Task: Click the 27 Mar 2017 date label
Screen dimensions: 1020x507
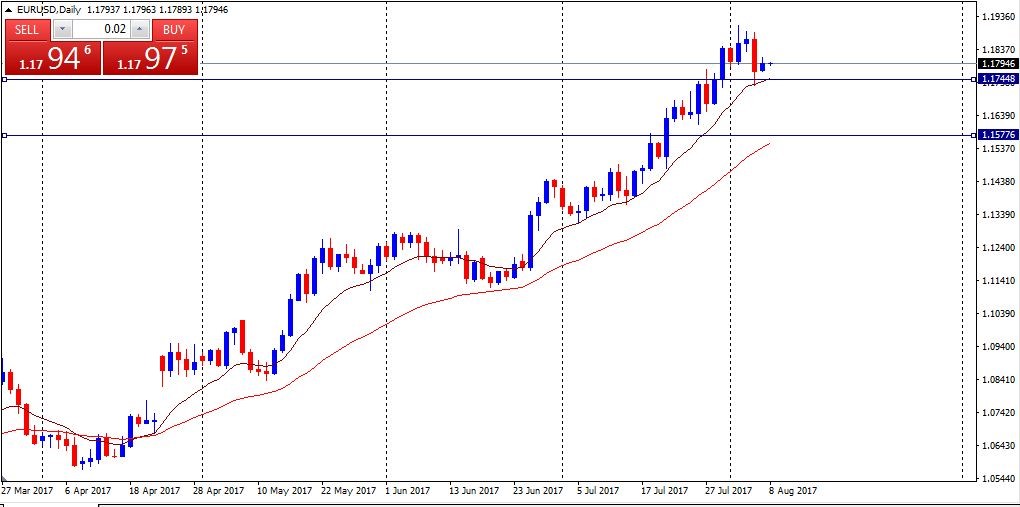Action: (x=27, y=491)
